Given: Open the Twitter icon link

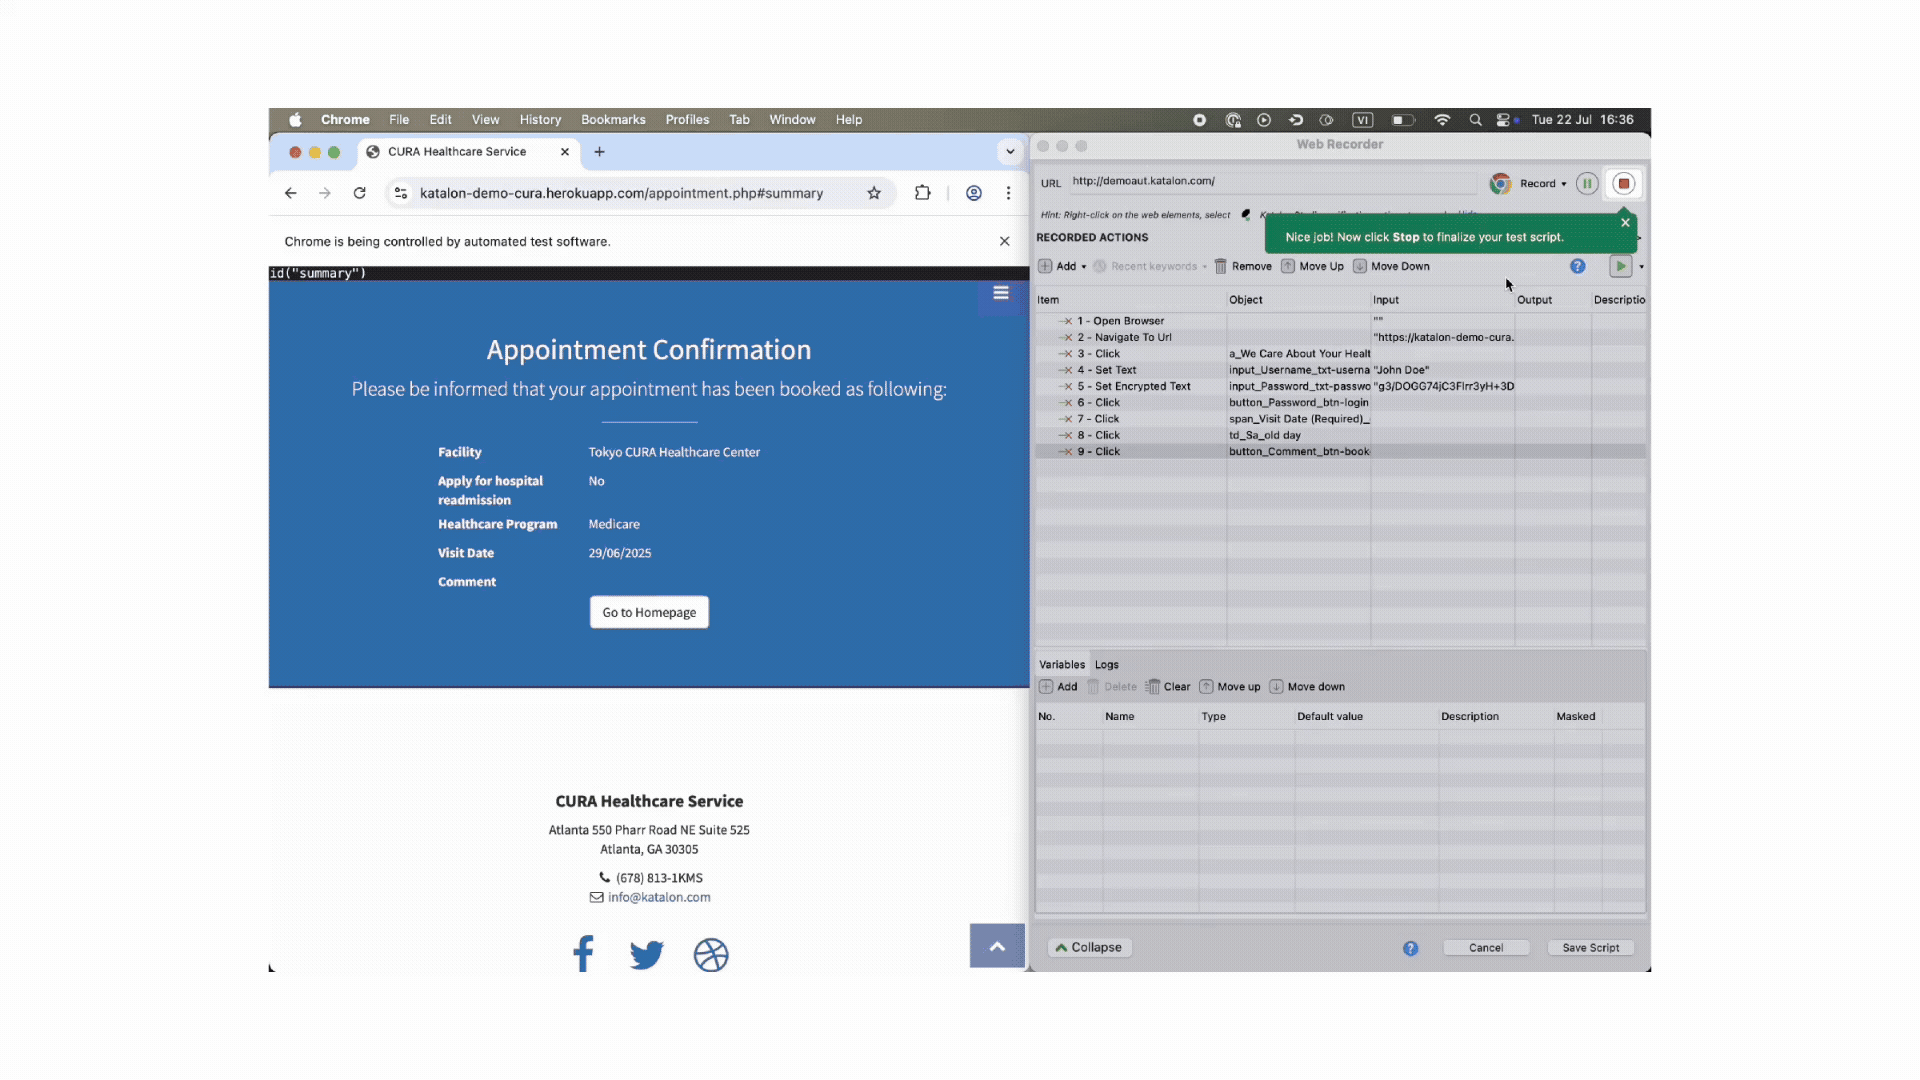Looking at the screenshot, I should point(647,955).
